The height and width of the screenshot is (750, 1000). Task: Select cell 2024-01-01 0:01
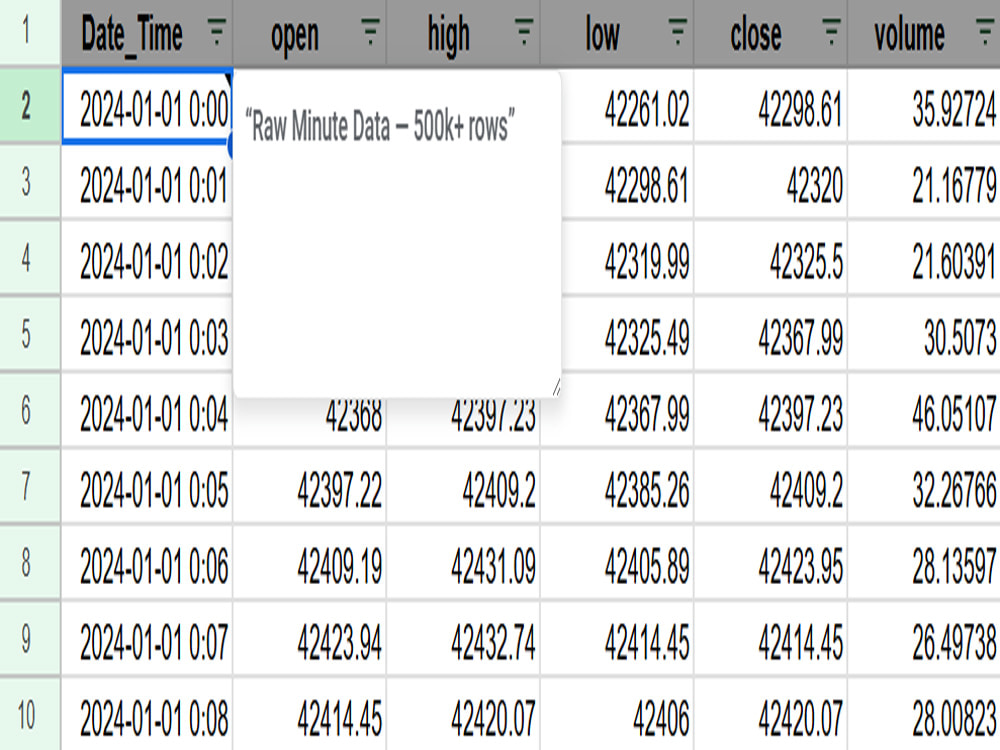[147, 182]
